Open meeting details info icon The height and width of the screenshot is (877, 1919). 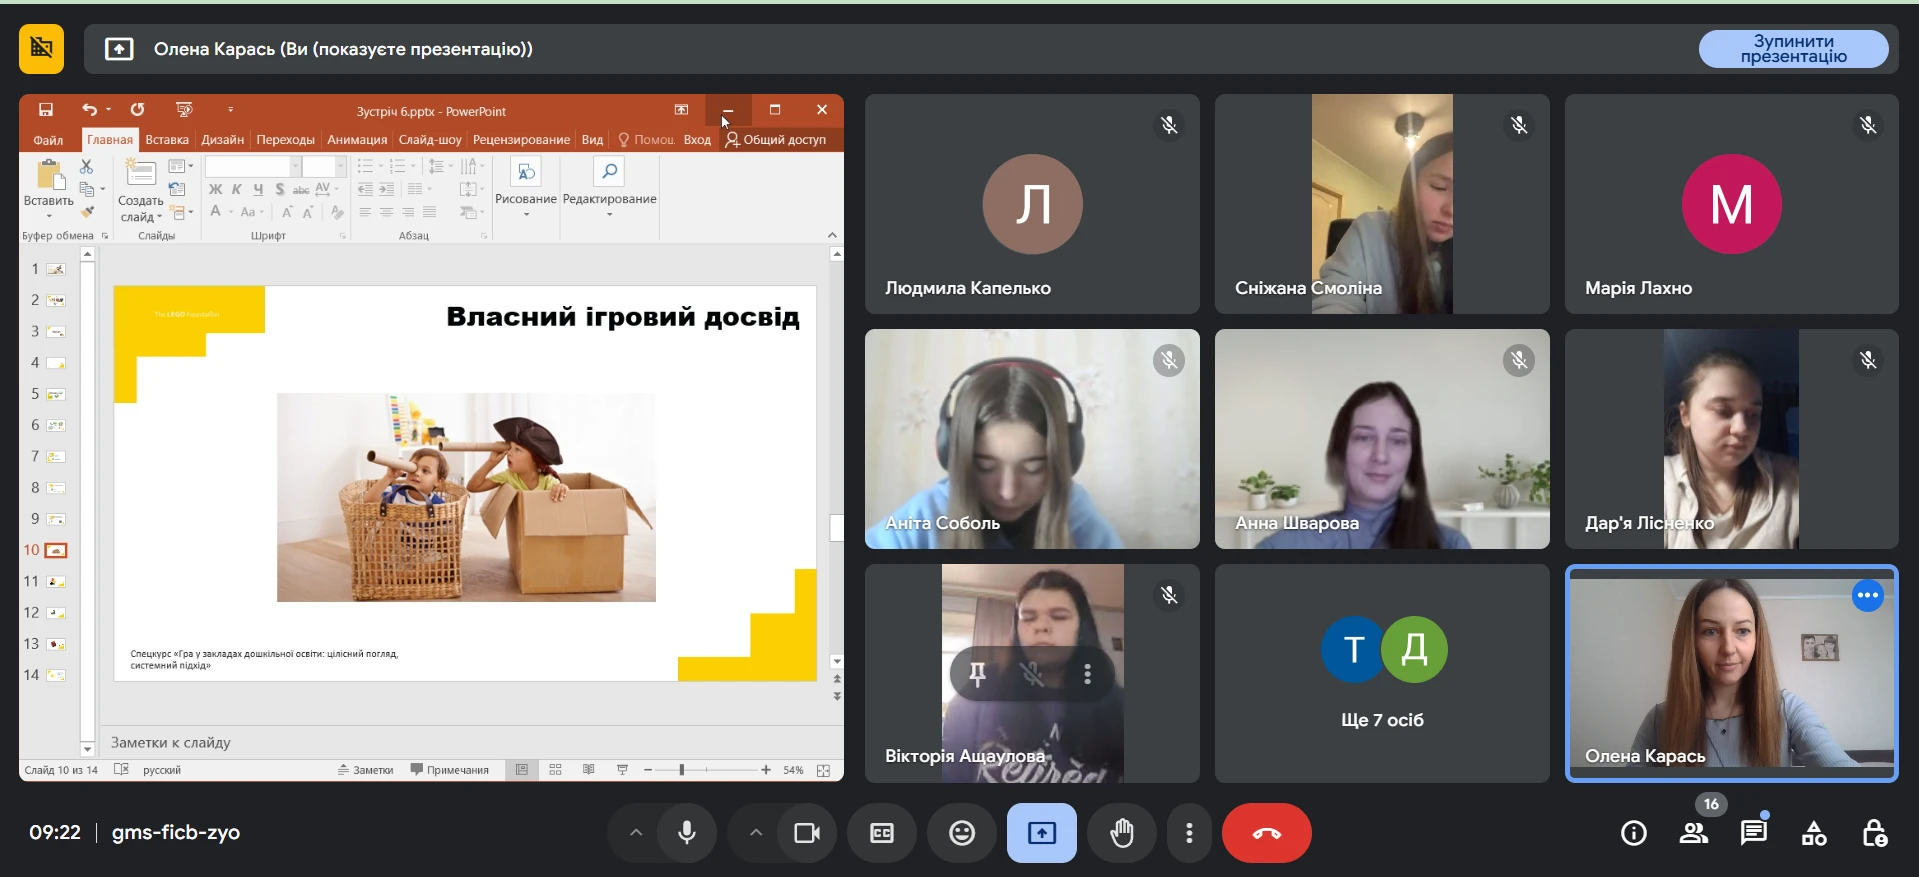coord(1633,833)
